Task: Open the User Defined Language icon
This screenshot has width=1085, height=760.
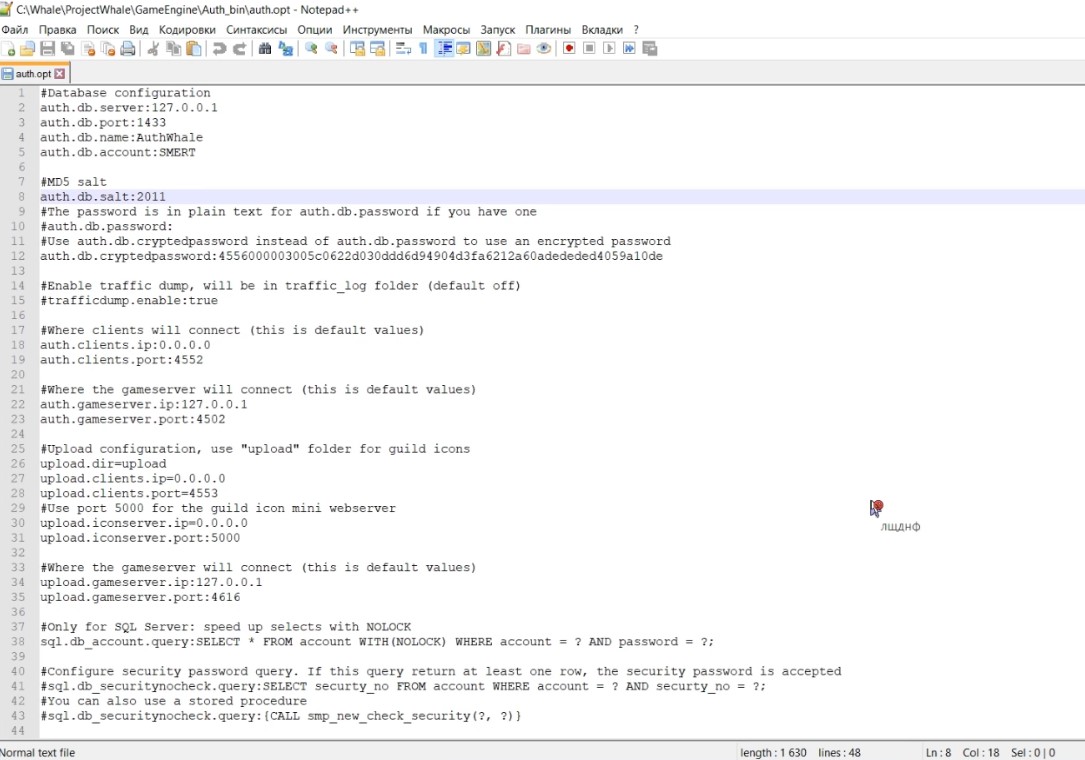Action: click(464, 48)
